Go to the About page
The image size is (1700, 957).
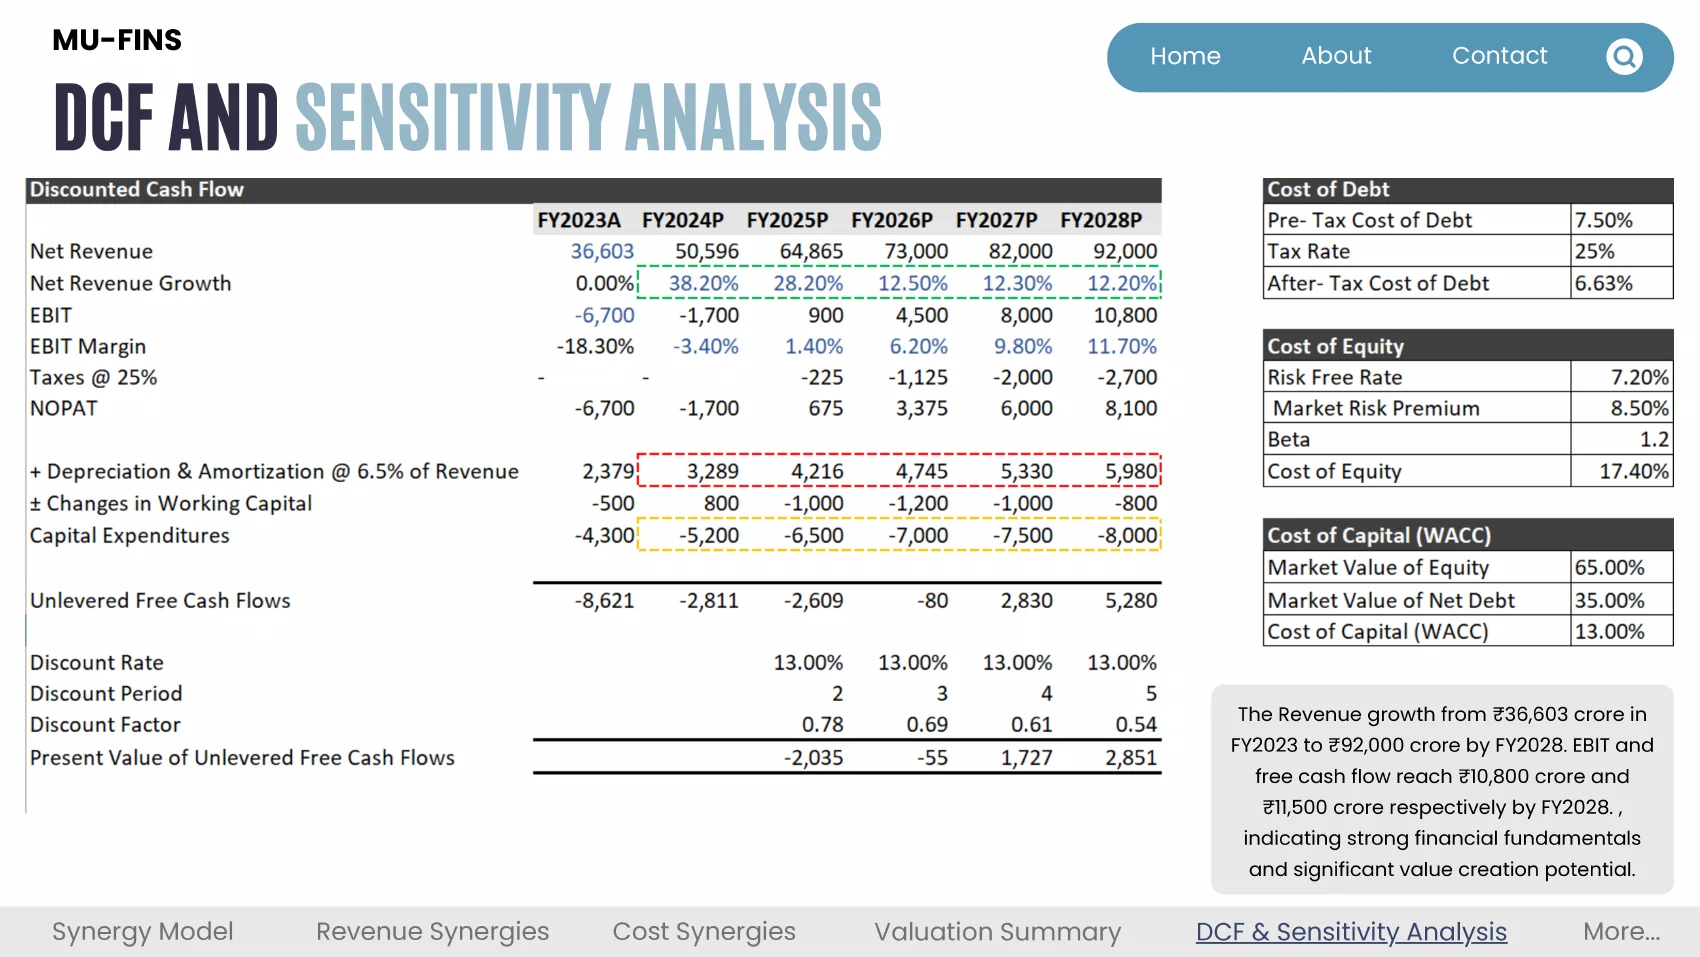(1336, 56)
